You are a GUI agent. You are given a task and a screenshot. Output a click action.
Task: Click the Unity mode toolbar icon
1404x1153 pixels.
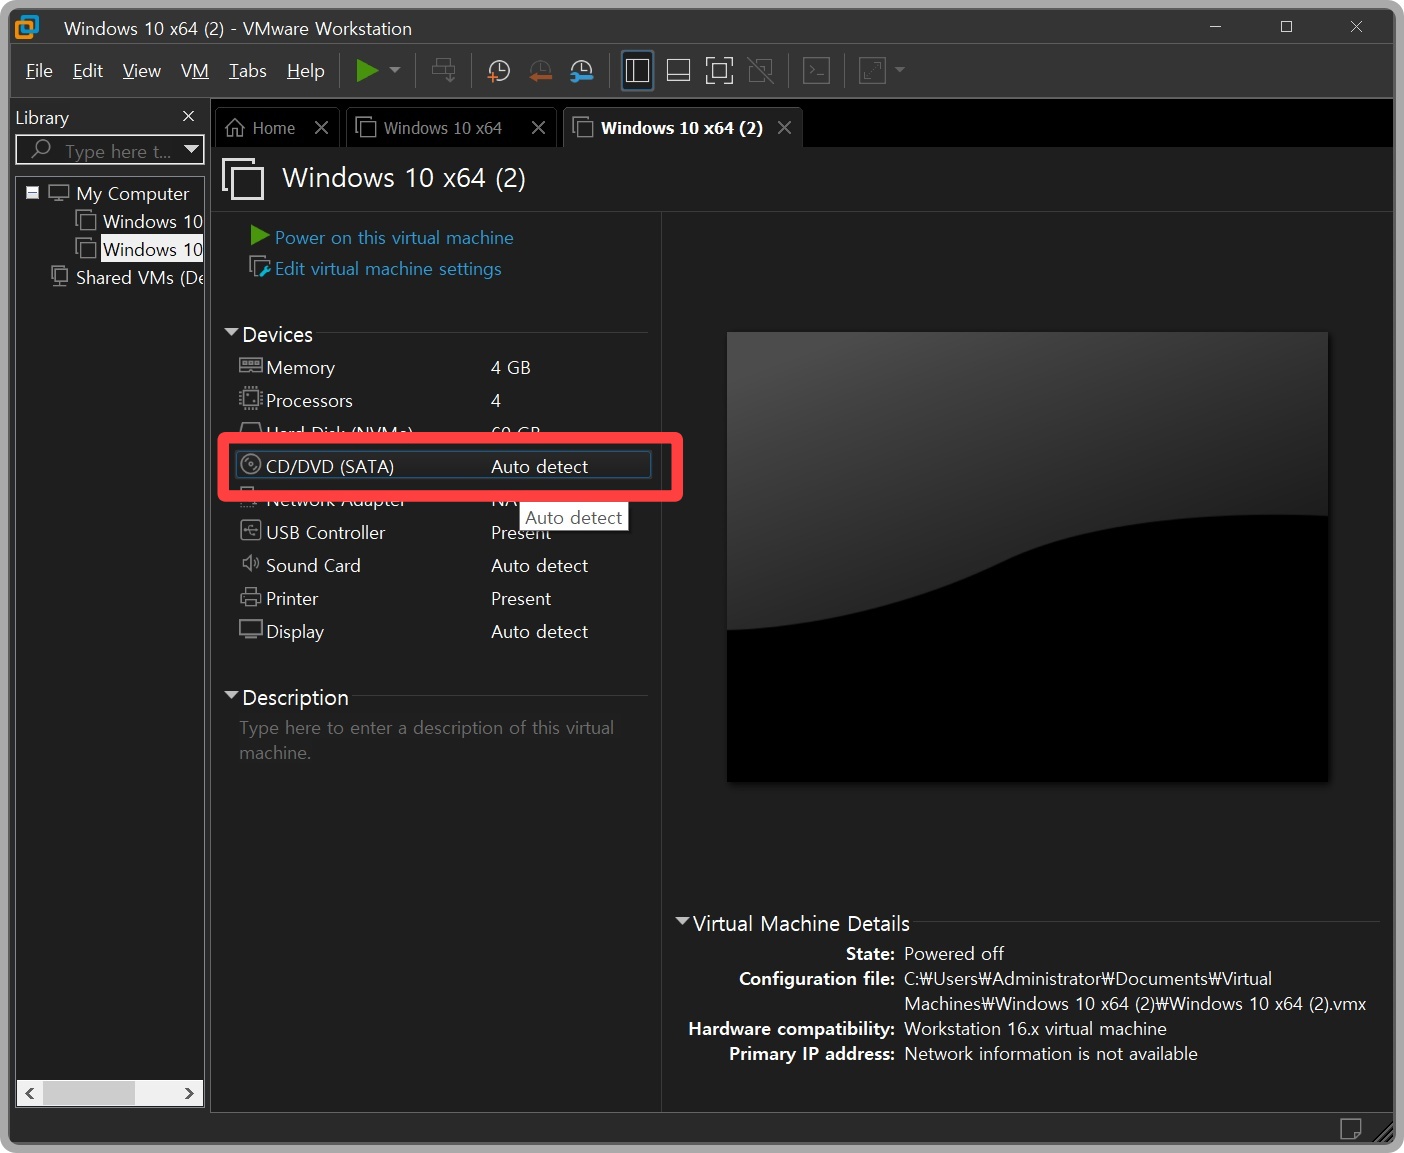[761, 70]
